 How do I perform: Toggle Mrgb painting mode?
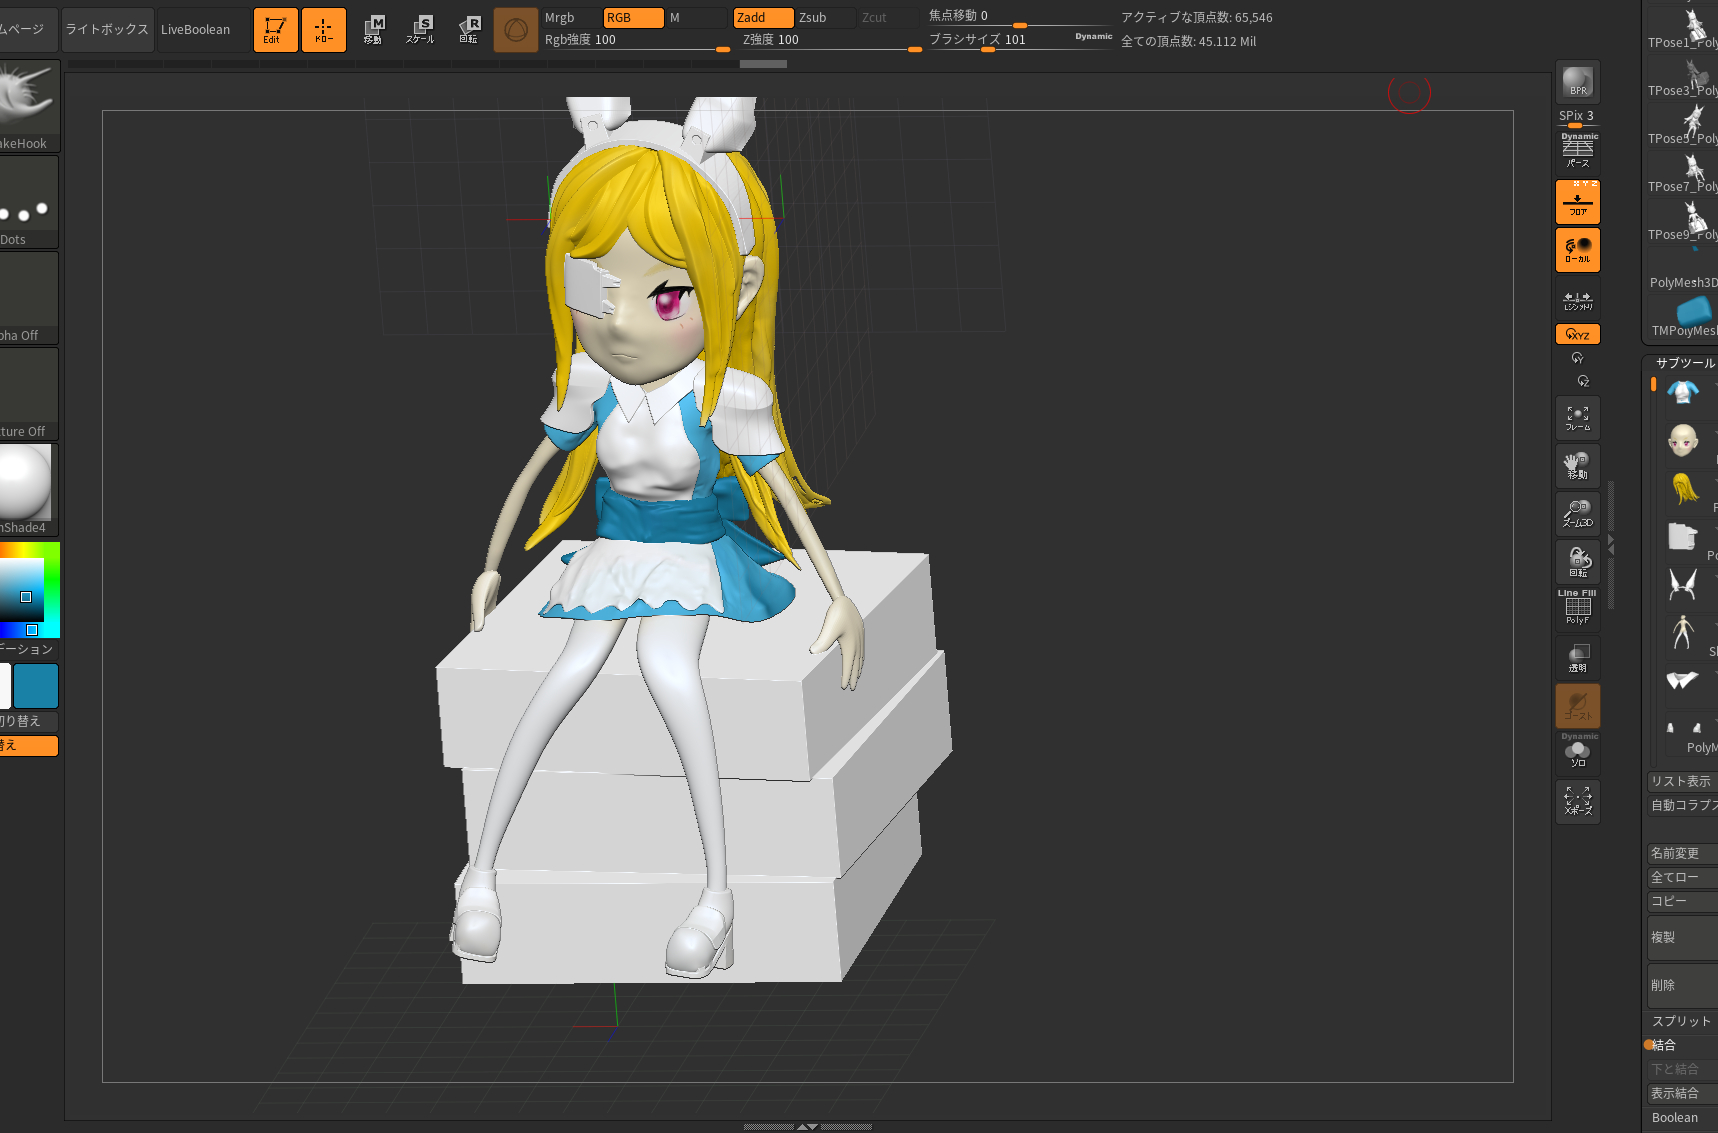pyautogui.click(x=571, y=18)
